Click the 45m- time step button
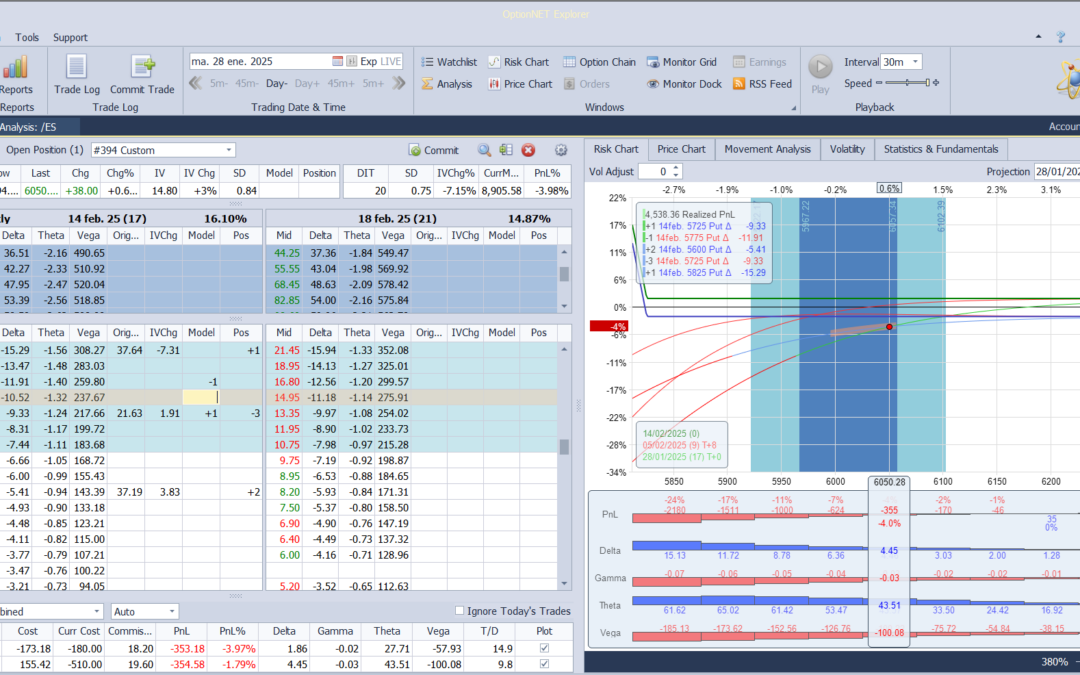1080x675 pixels. coord(247,83)
